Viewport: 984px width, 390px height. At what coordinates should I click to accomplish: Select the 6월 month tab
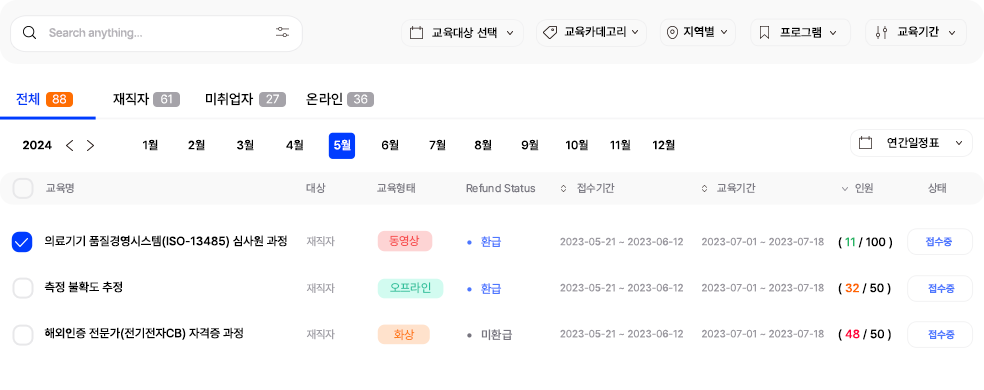click(x=390, y=146)
